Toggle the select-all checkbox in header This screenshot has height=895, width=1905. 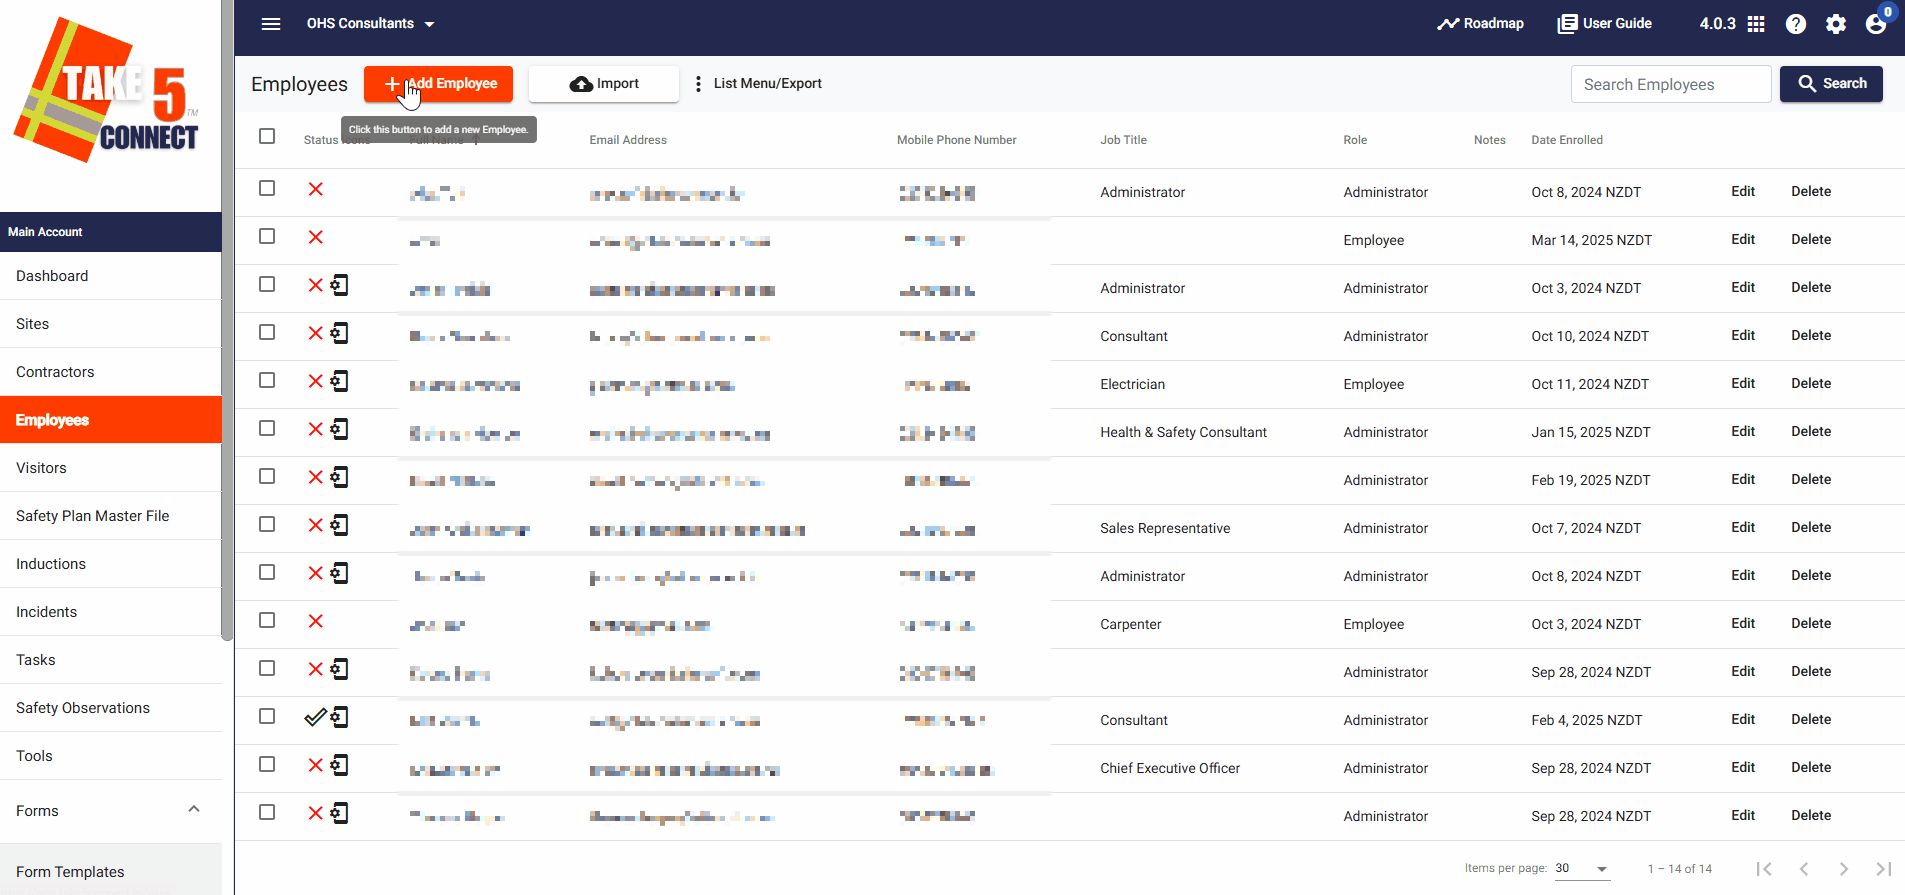(267, 136)
